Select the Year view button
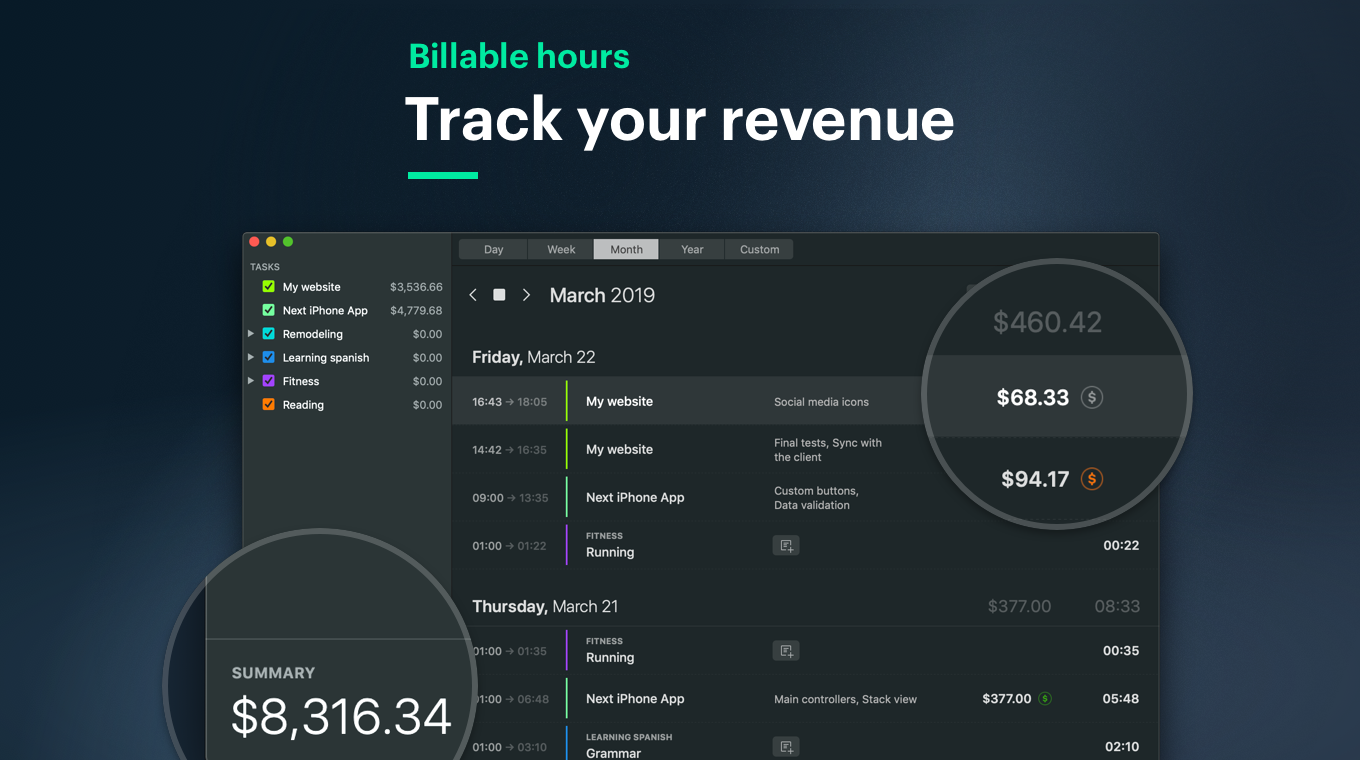 coord(691,248)
